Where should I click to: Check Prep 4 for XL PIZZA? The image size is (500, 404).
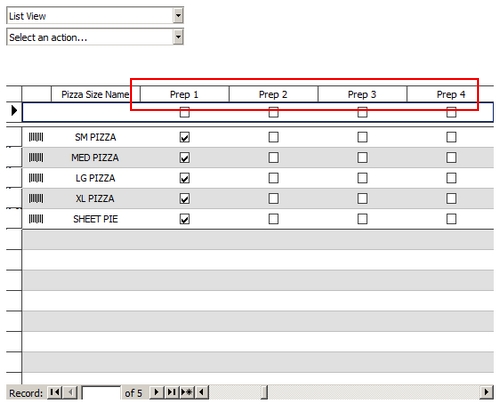click(x=451, y=199)
